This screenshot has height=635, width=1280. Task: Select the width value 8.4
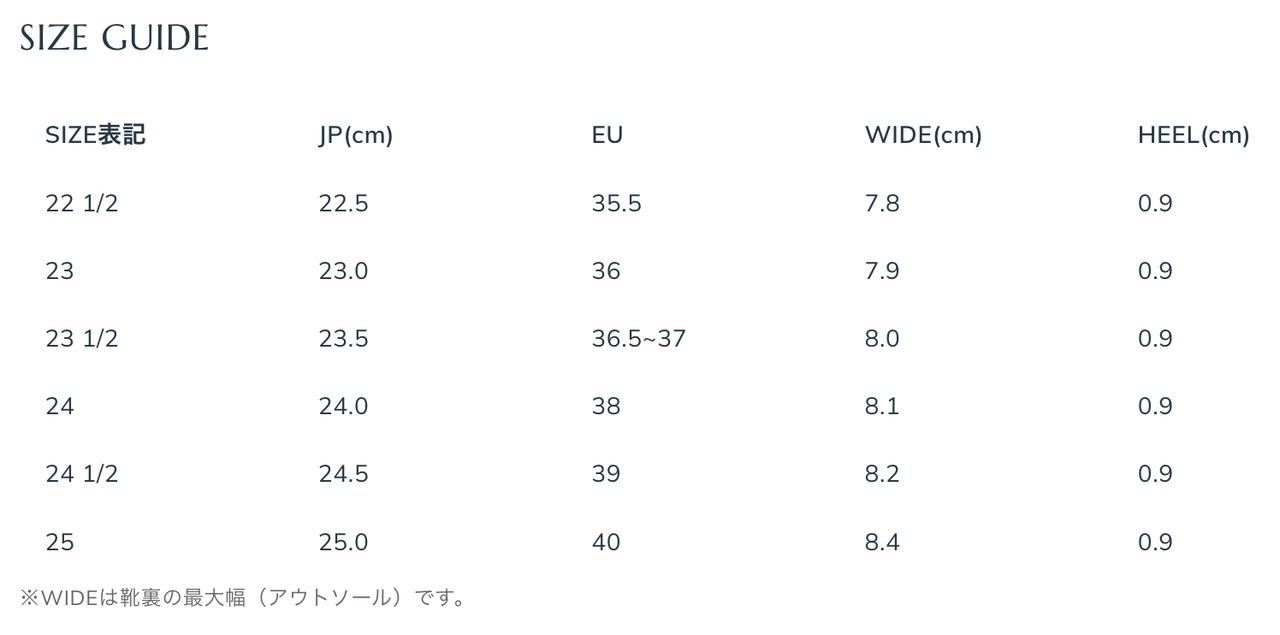pos(882,542)
